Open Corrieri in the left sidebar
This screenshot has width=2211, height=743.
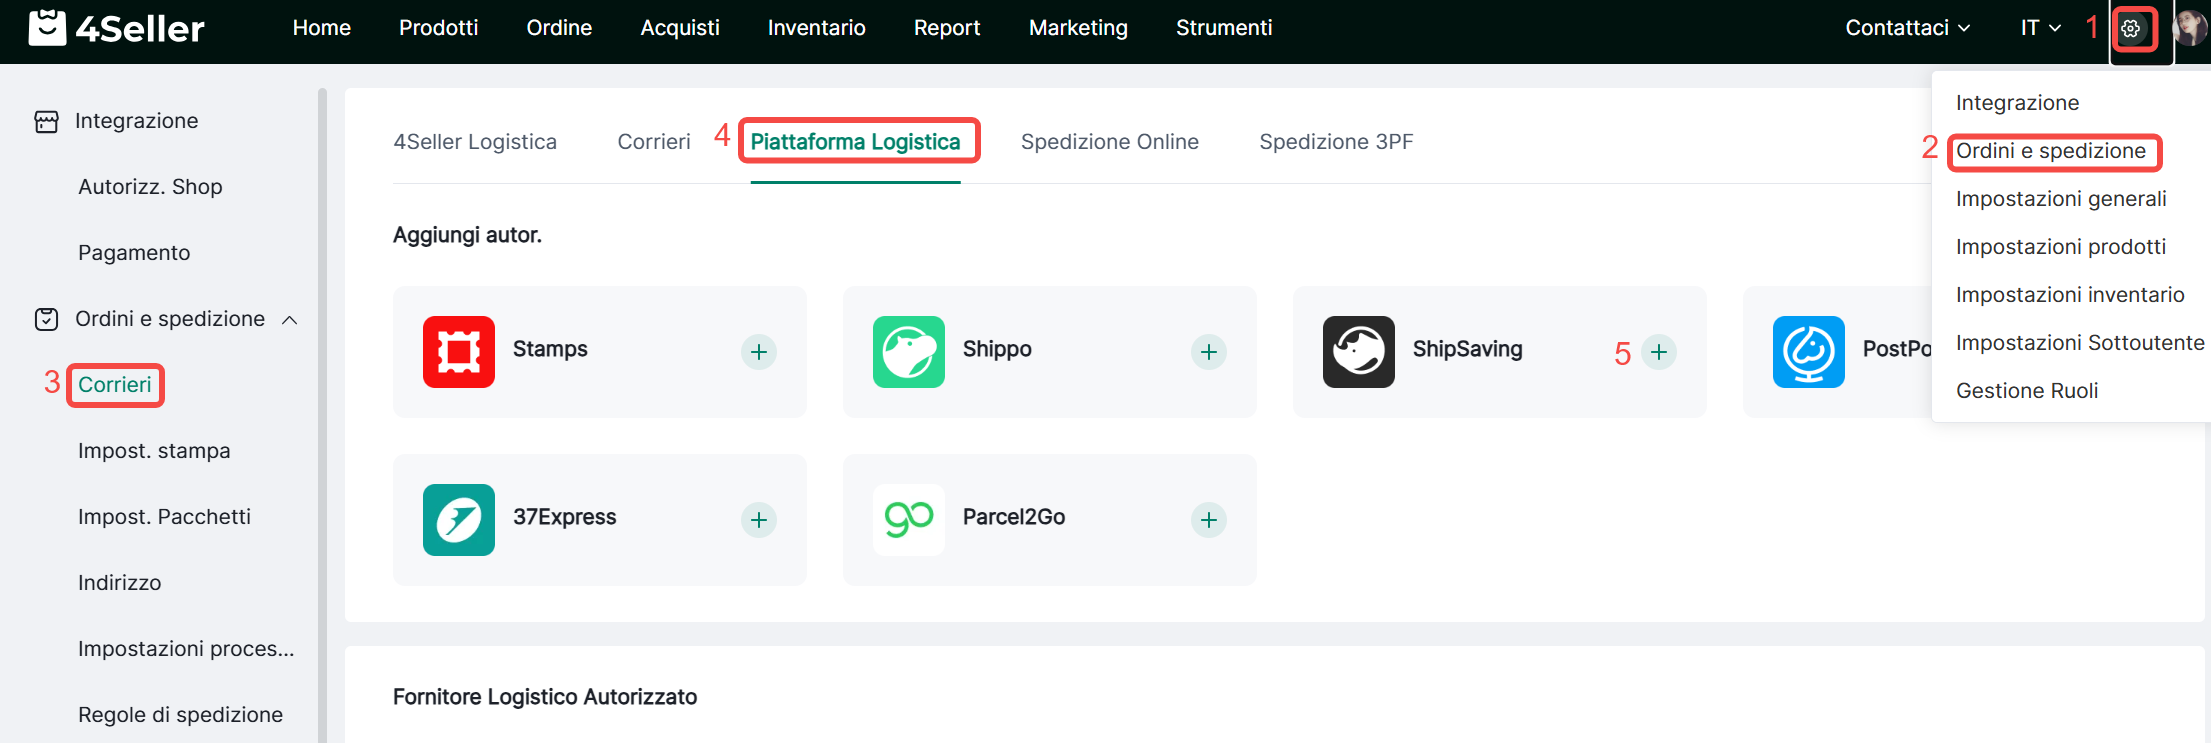[115, 385]
